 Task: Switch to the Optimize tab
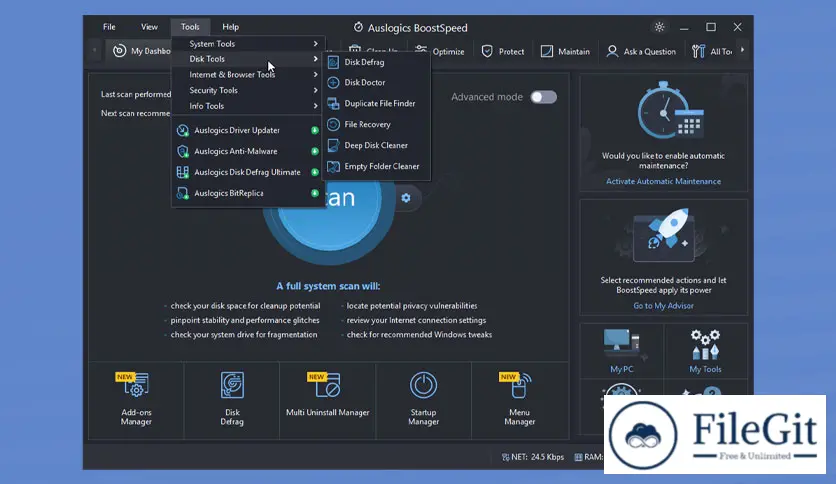440,51
